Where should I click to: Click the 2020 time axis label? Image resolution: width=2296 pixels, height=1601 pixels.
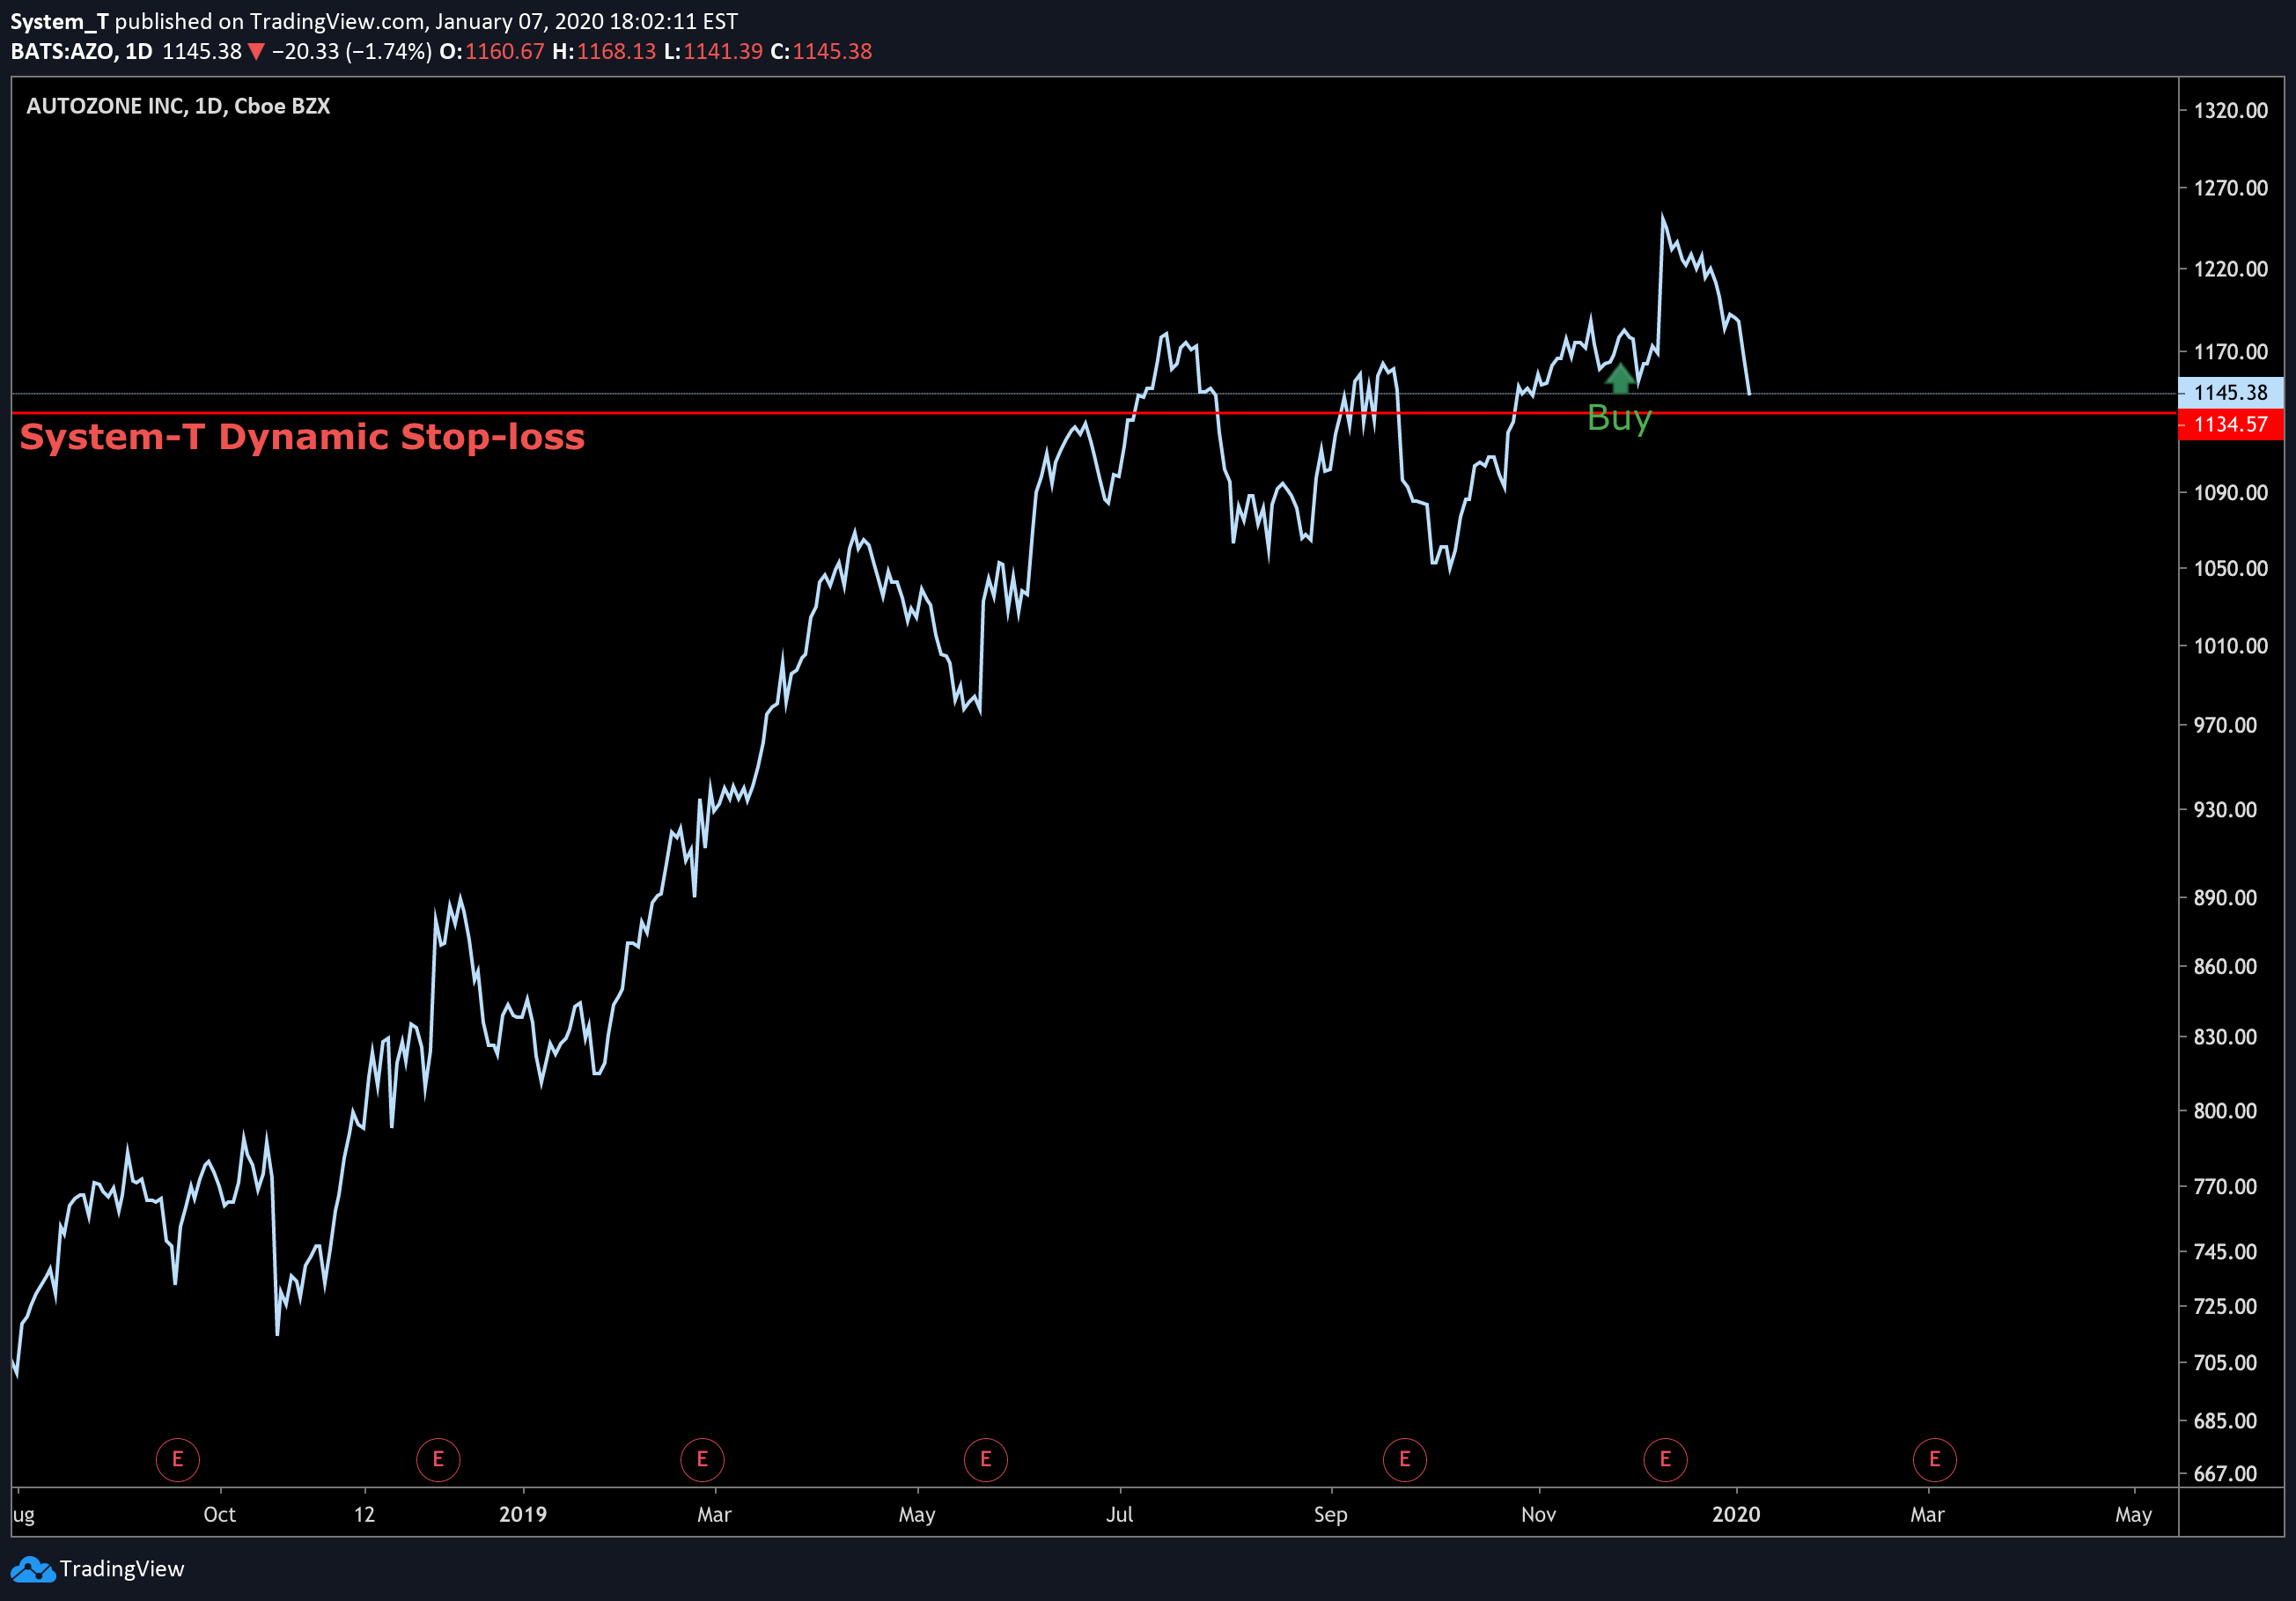(1736, 1515)
